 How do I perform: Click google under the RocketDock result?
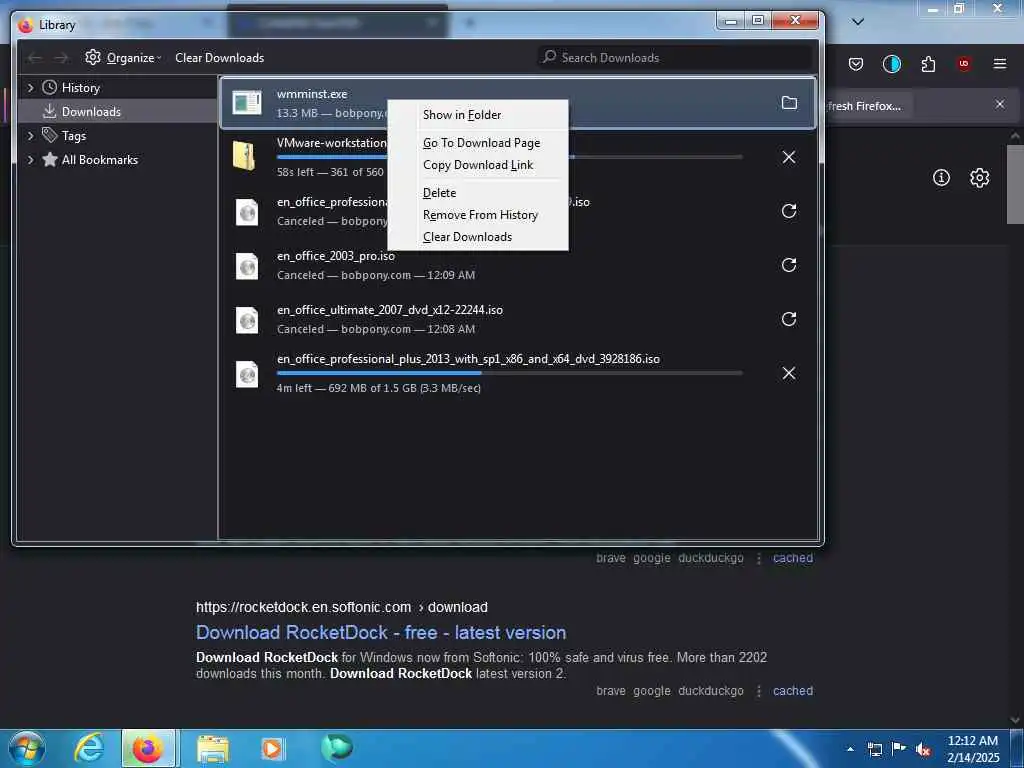pos(652,690)
